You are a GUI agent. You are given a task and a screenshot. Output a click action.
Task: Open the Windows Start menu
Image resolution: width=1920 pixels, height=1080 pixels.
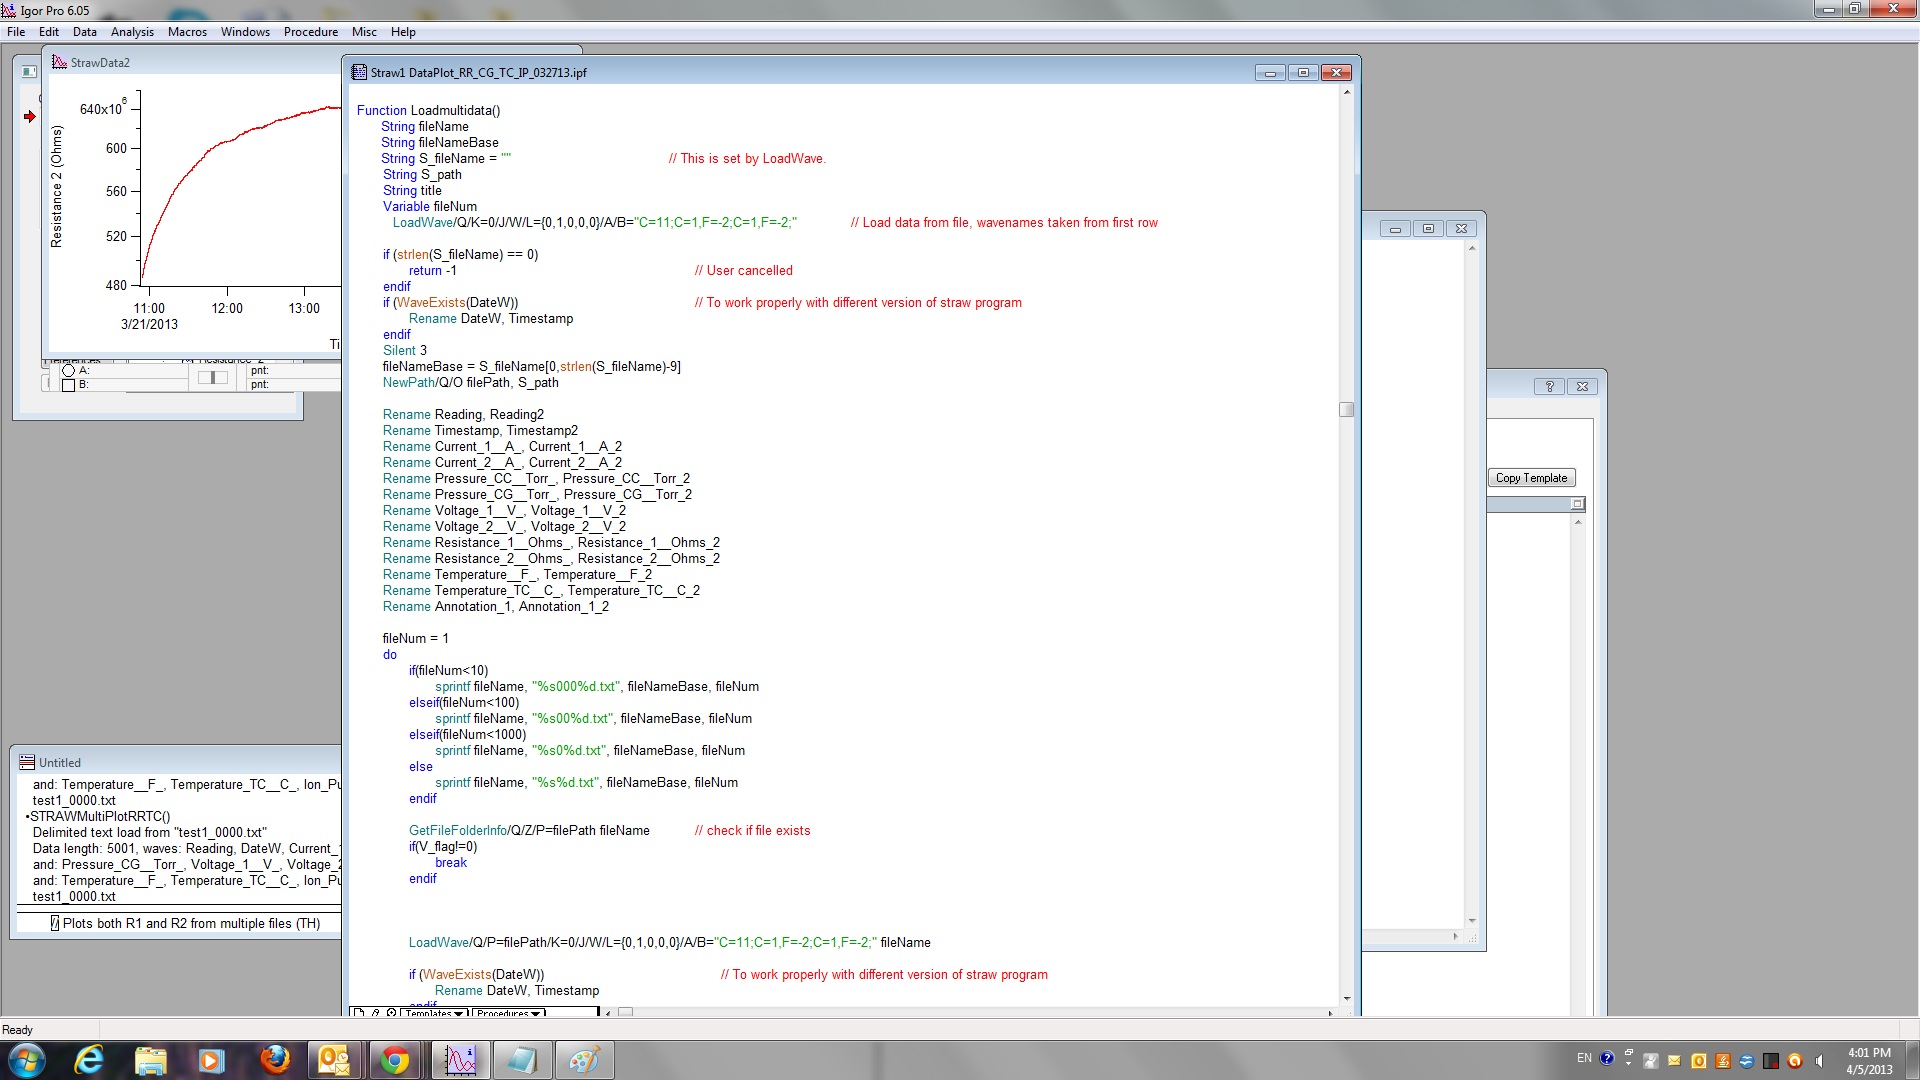tap(26, 1060)
